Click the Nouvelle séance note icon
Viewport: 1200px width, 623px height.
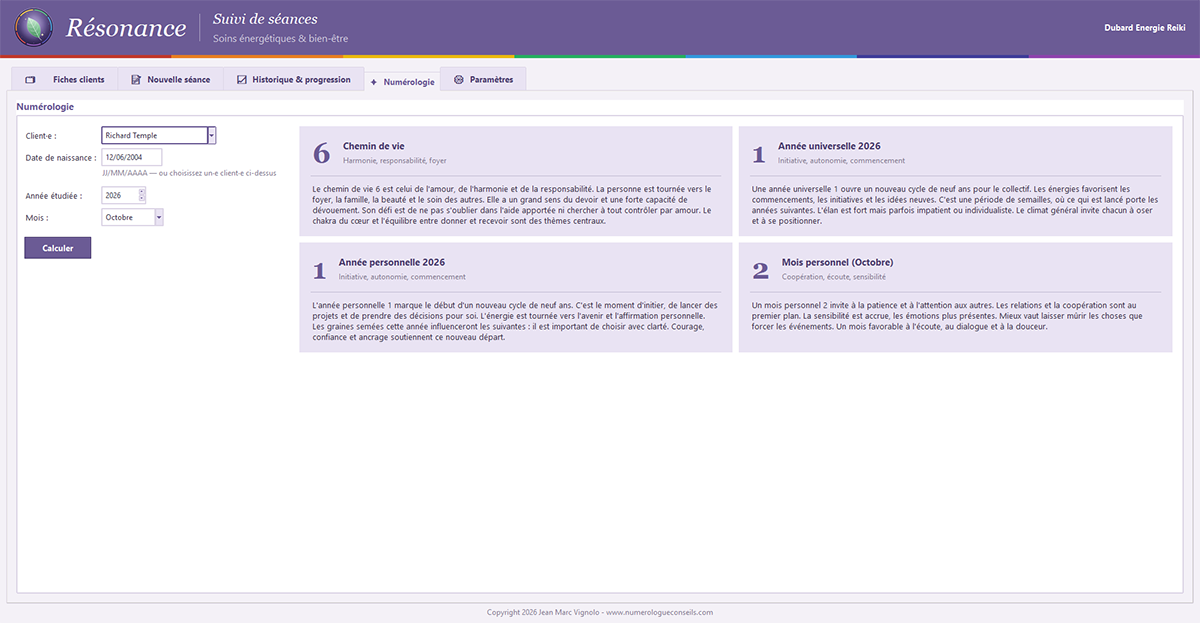point(136,80)
